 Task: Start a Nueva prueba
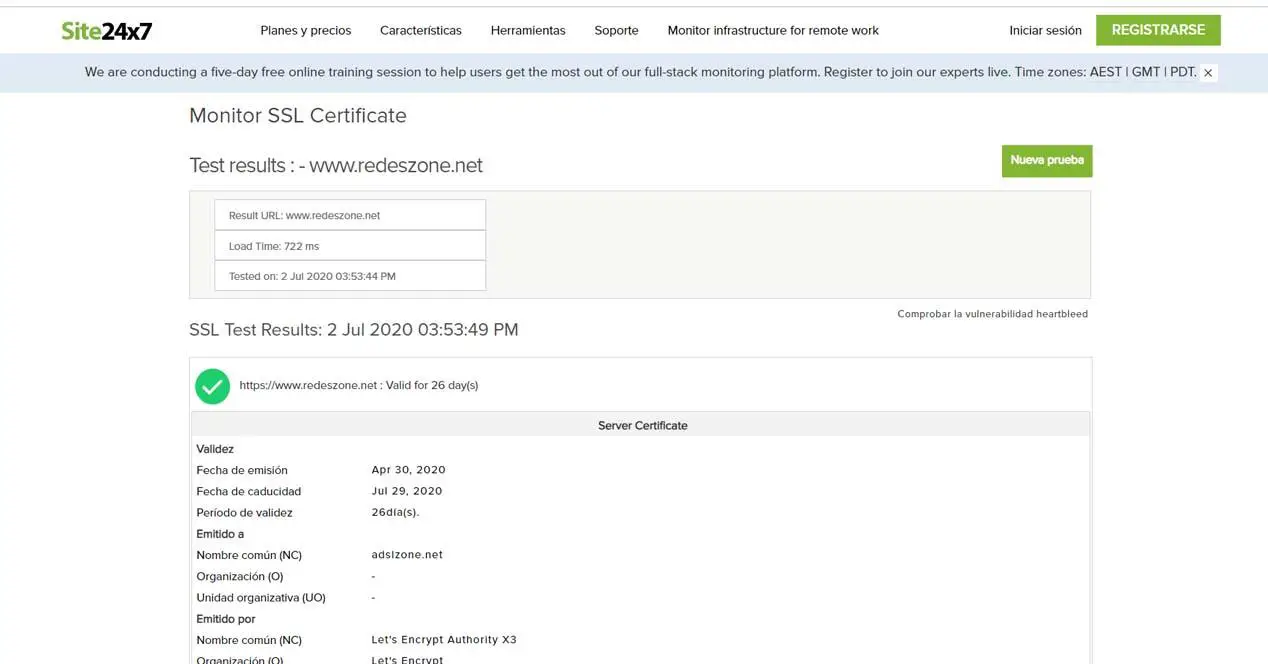(x=1047, y=161)
